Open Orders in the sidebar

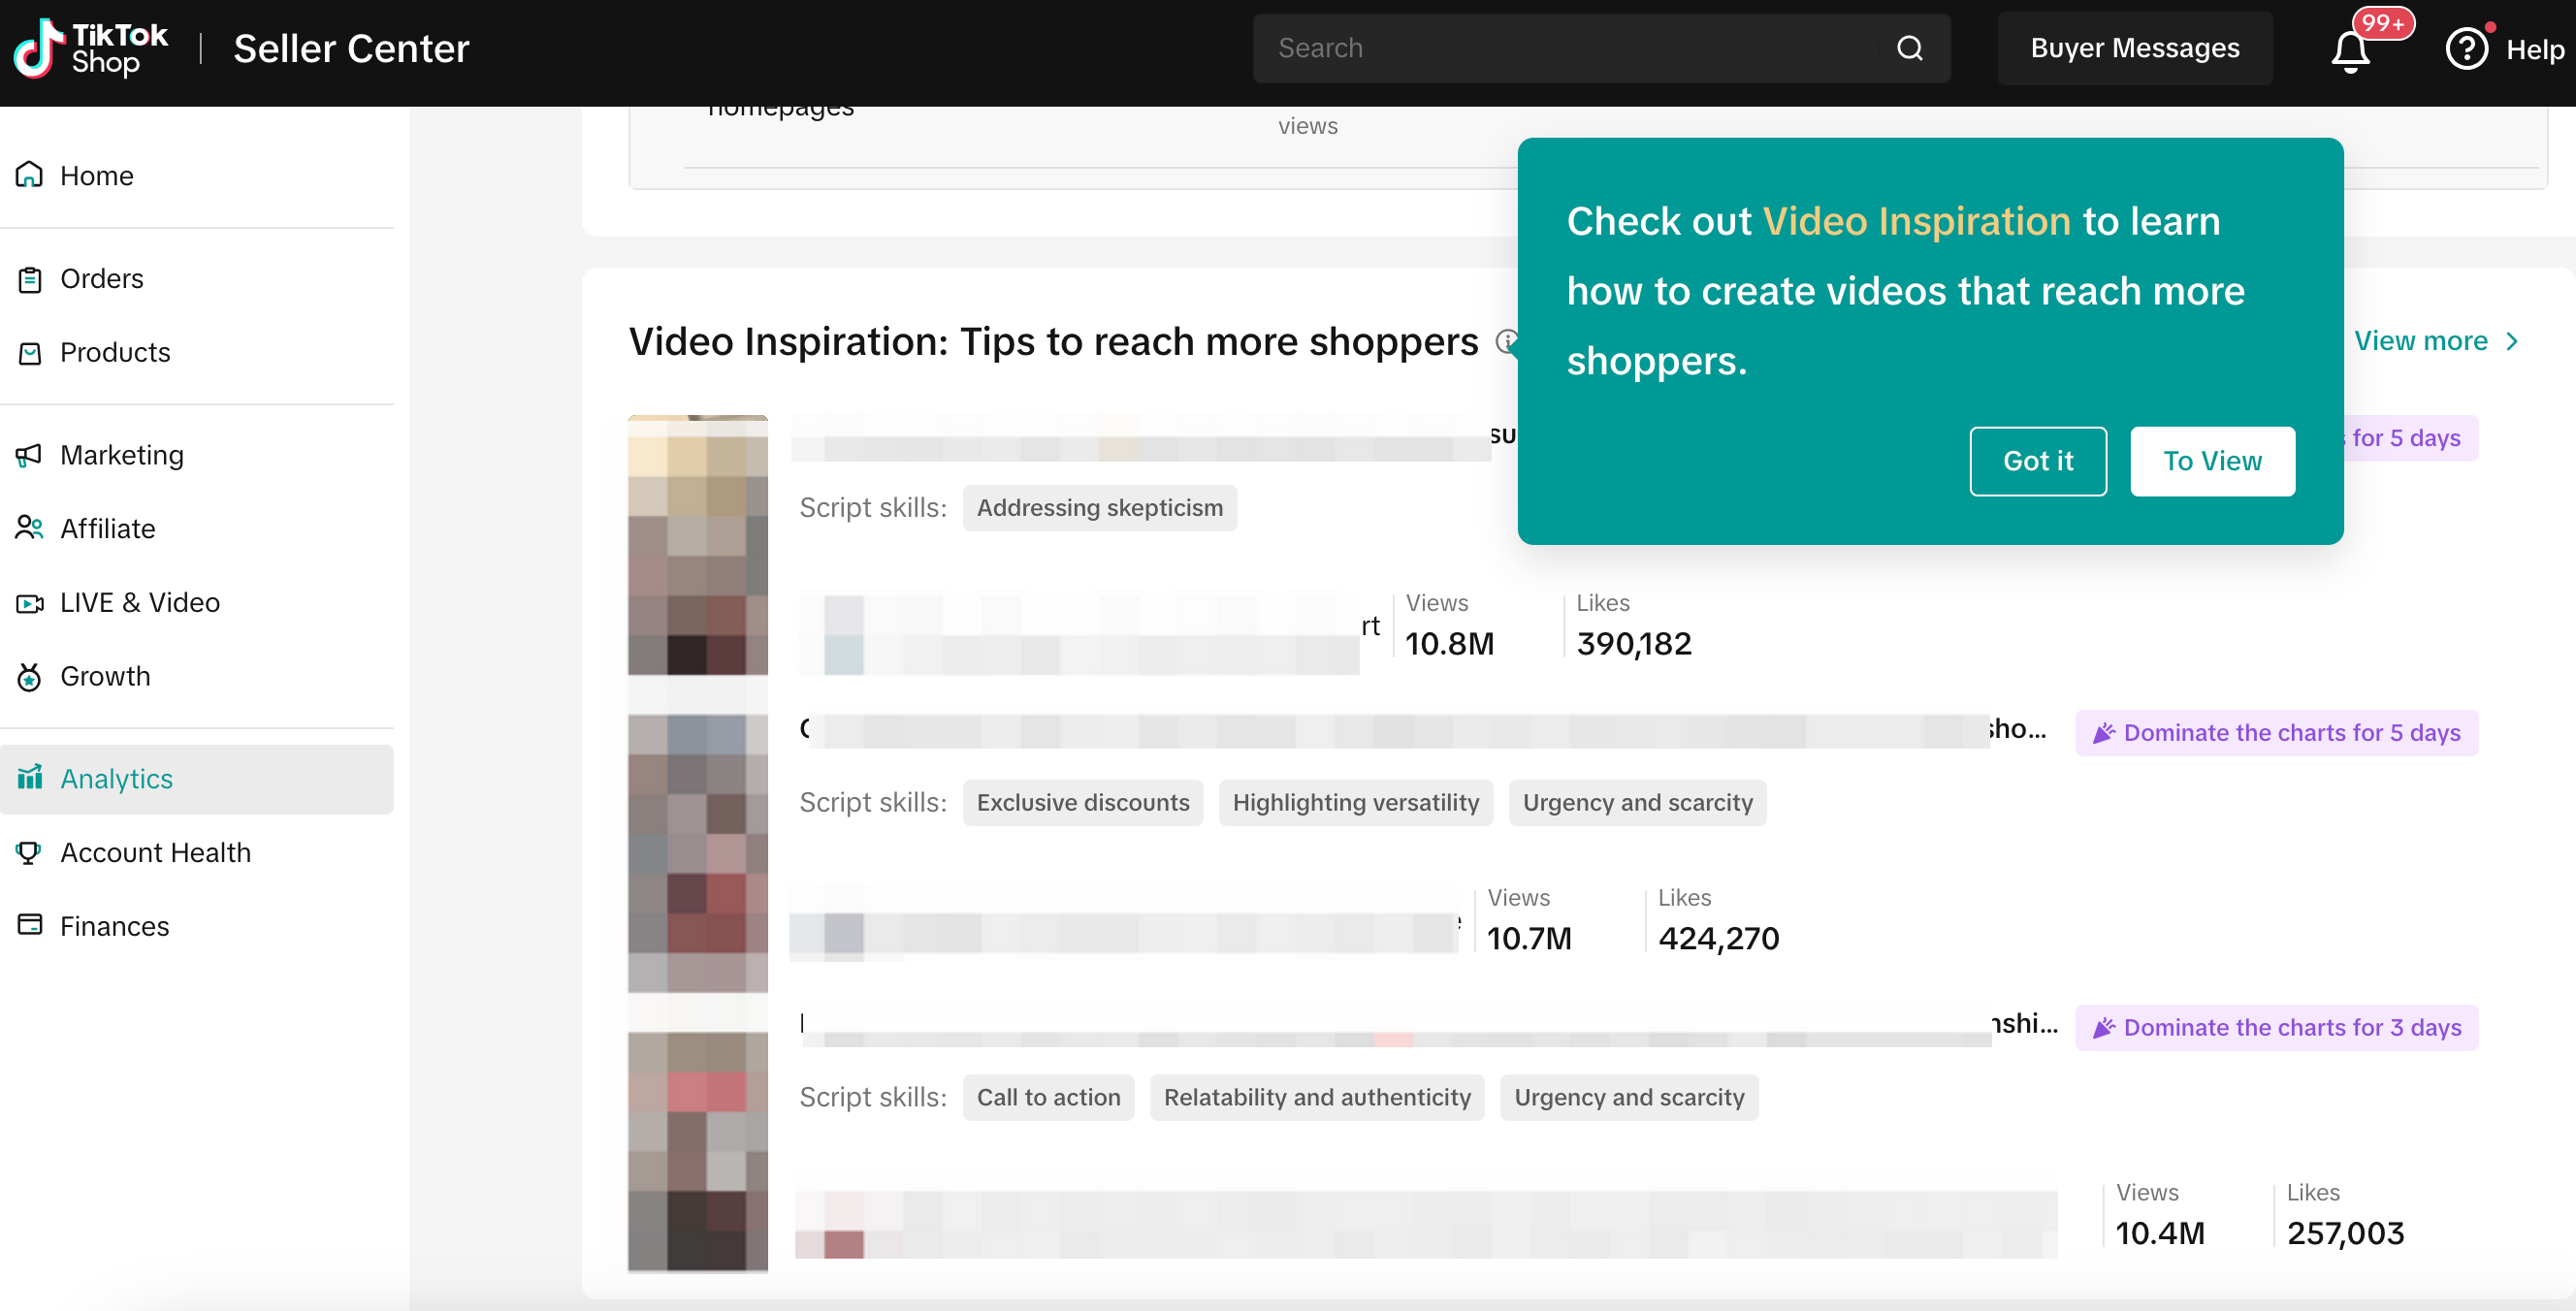click(x=101, y=278)
